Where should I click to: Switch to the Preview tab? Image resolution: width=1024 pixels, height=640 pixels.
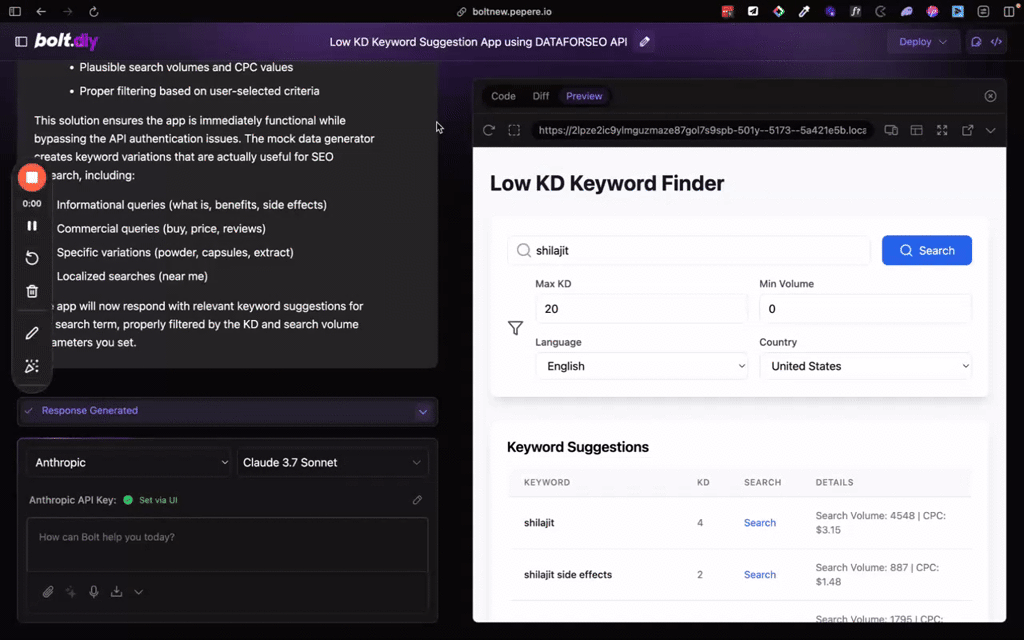(x=584, y=96)
